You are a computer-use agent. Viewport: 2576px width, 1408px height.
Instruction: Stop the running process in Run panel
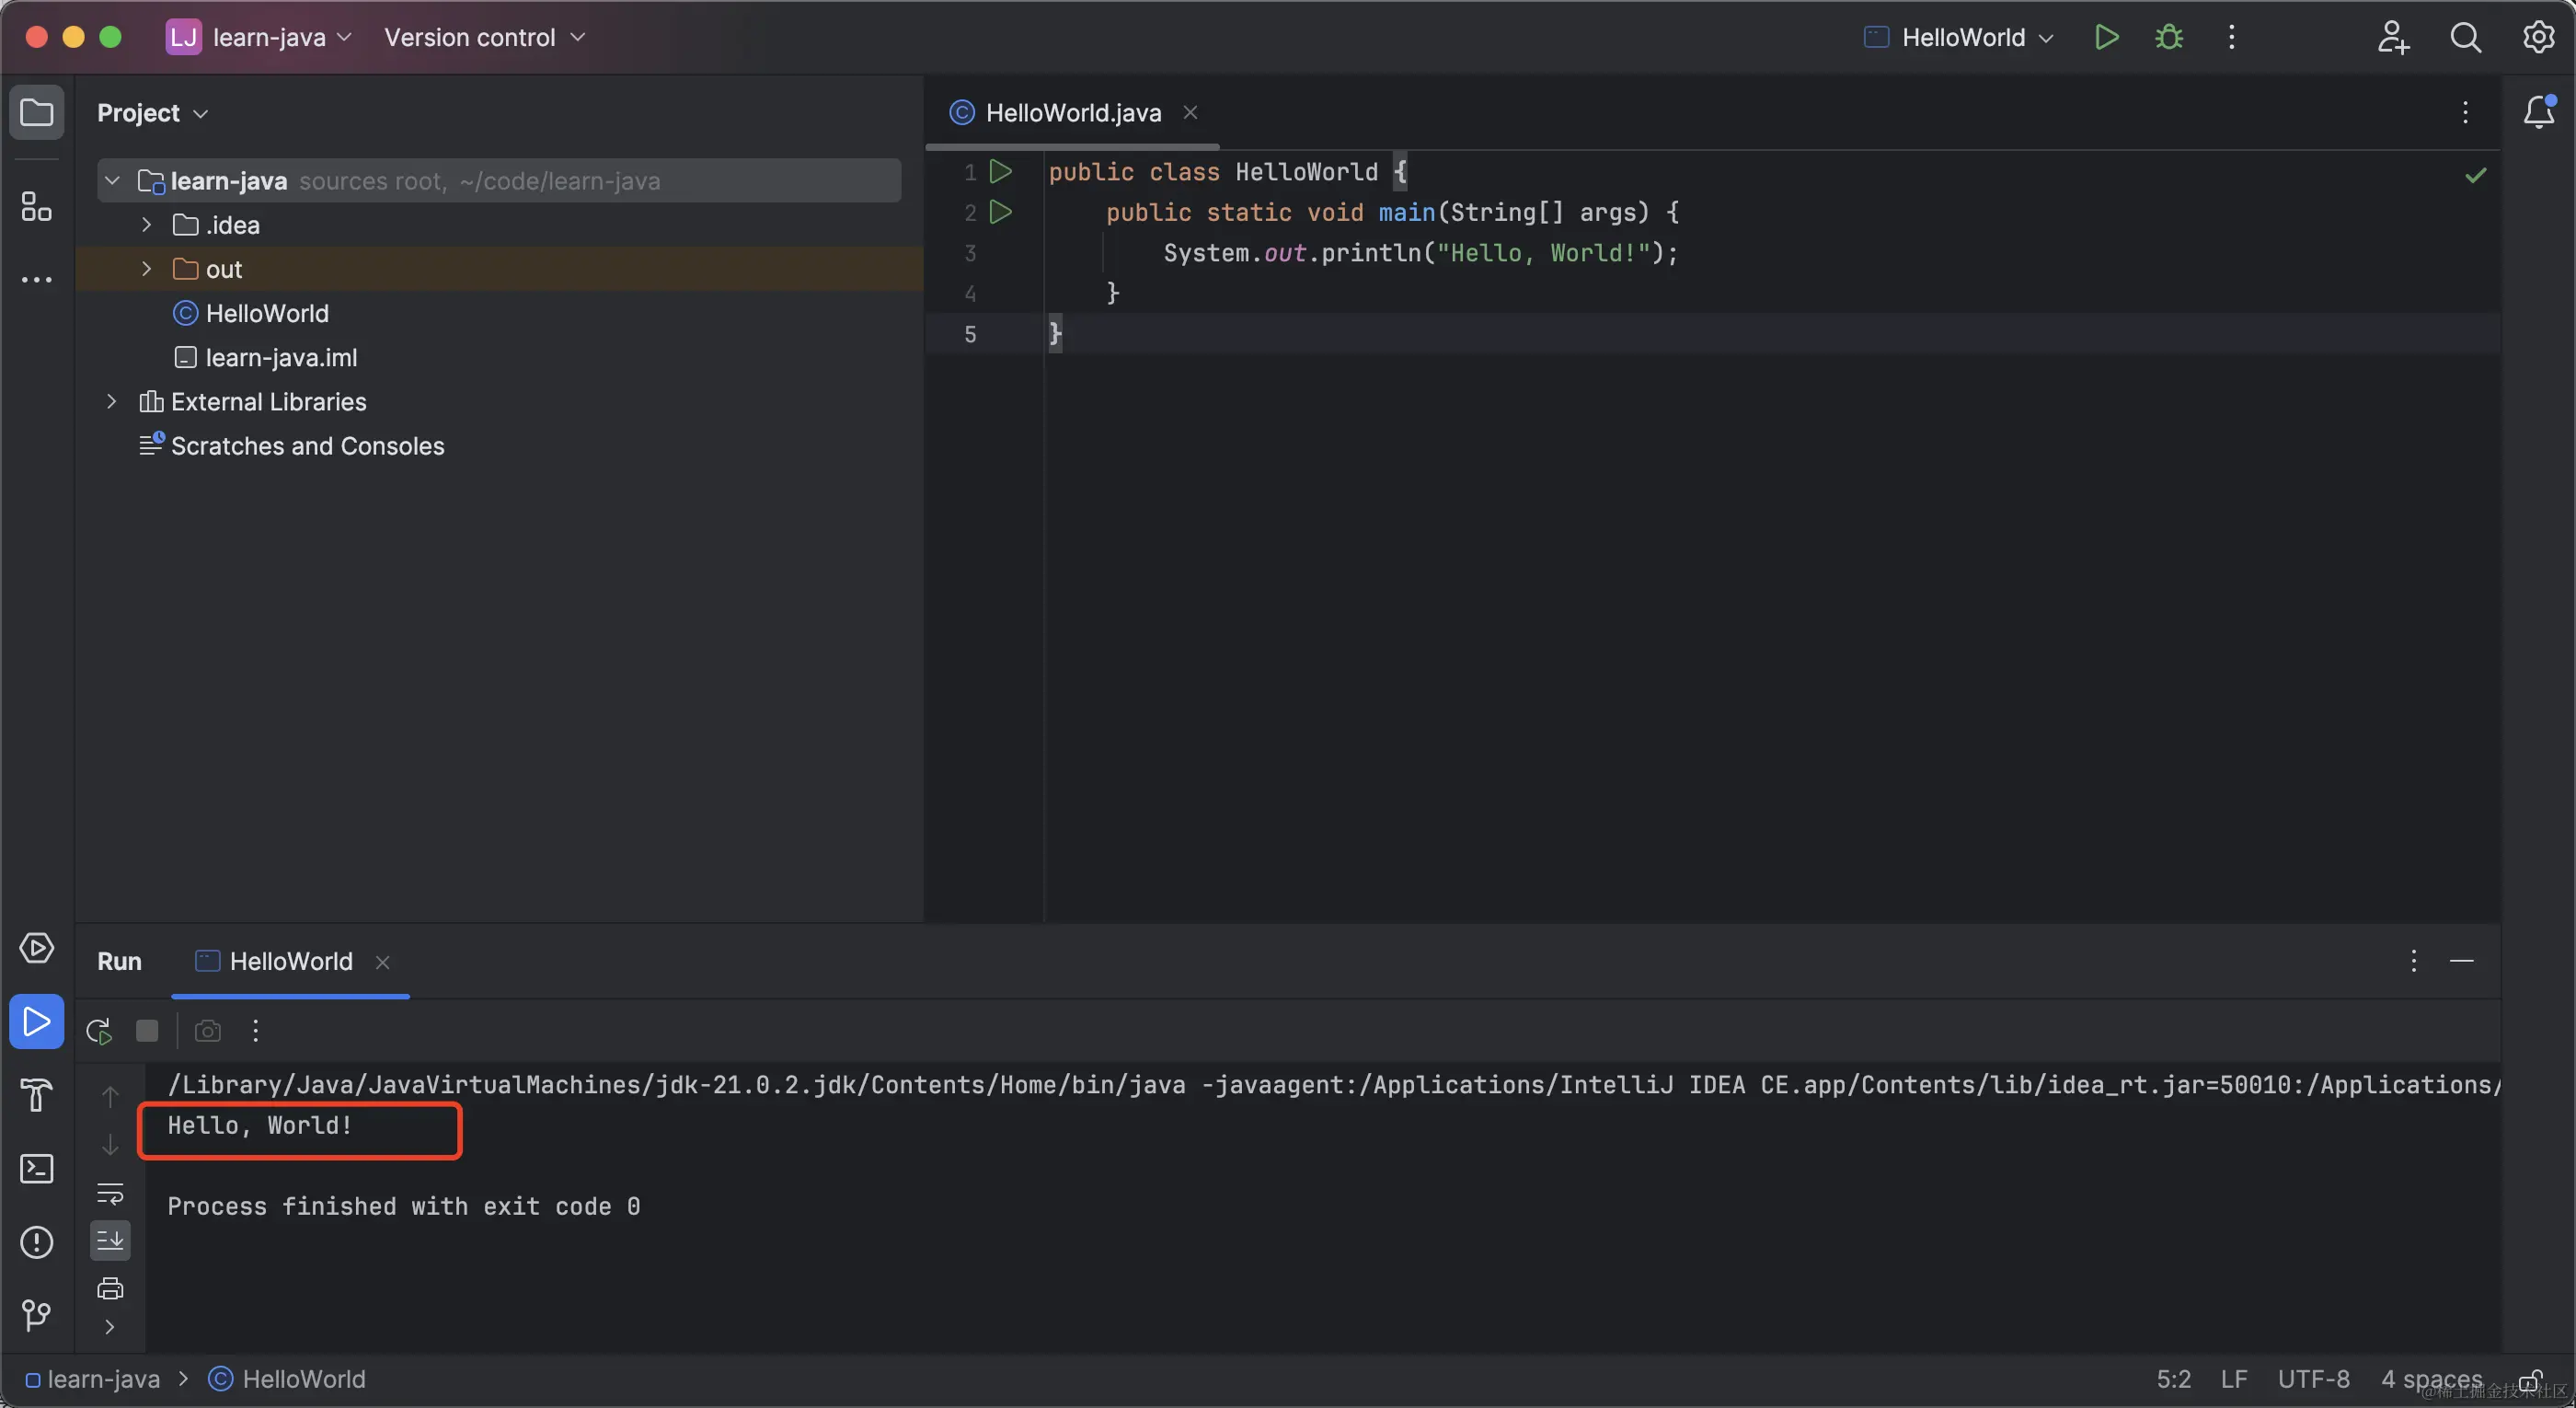tap(147, 1031)
